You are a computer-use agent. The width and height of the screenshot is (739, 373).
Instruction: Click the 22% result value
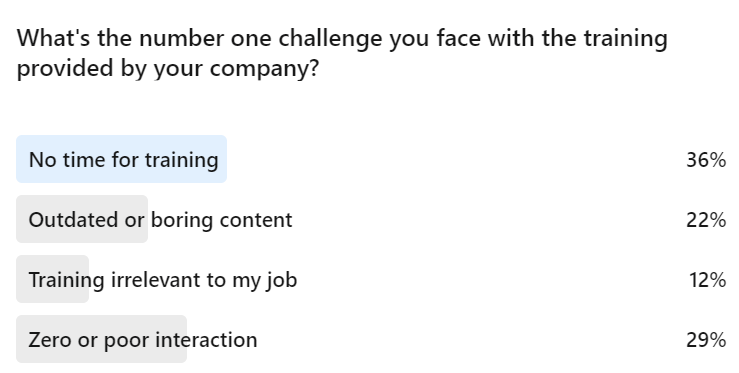(x=706, y=220)
